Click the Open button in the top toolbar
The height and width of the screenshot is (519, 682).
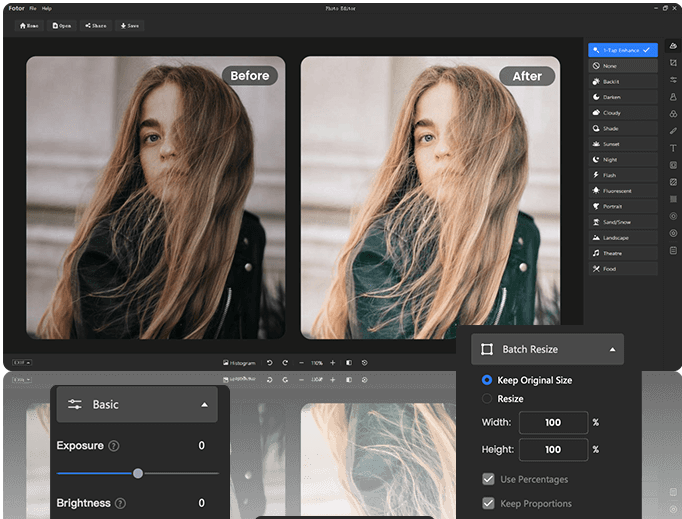tap(62, 26)
